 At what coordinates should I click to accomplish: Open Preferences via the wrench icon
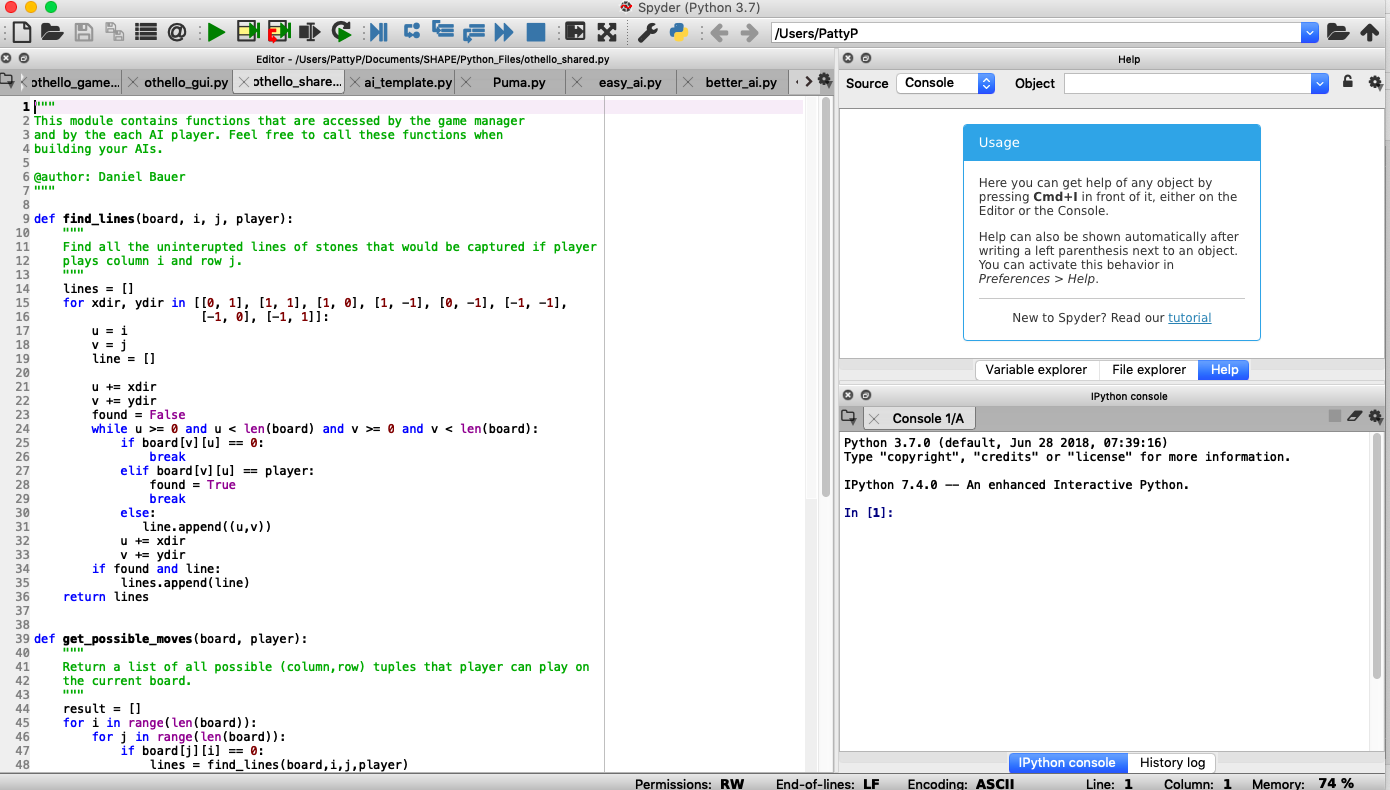click(647, 32)
